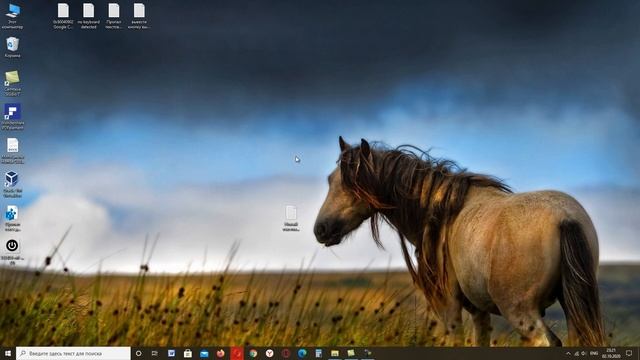The image size is (640, 360).
Task: Open the Calculator taskbar icon
Action: 318,353
